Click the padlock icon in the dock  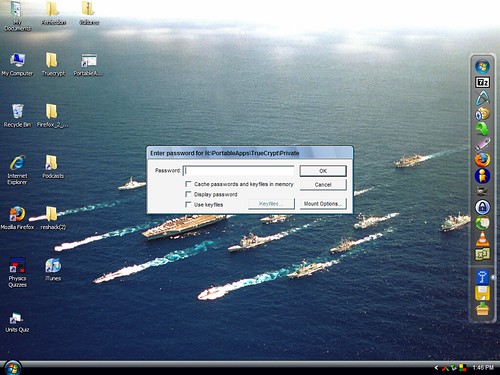pyautogui.click(x=482, y=207)
